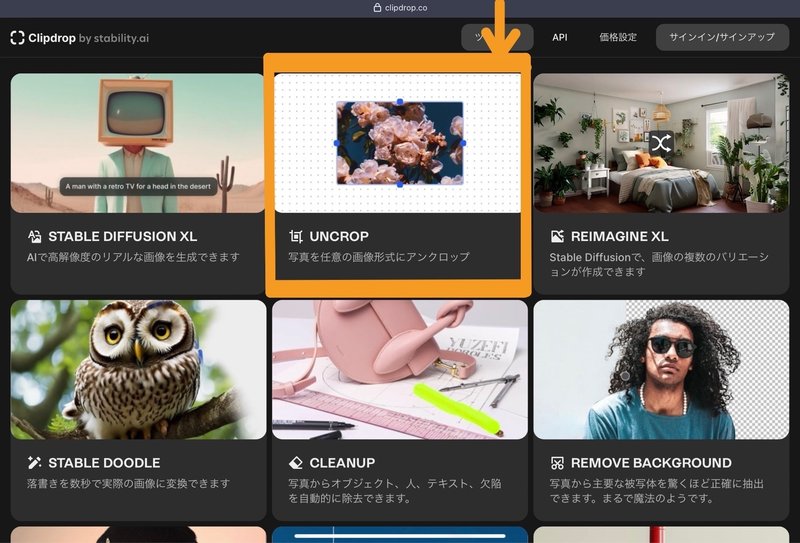The width and height of the screenshot is (800, 543).
Task: Click 'AIで高解像度のリアルな画像を生成できます' text
Action: pyautogui.click(x=133, y=257)
